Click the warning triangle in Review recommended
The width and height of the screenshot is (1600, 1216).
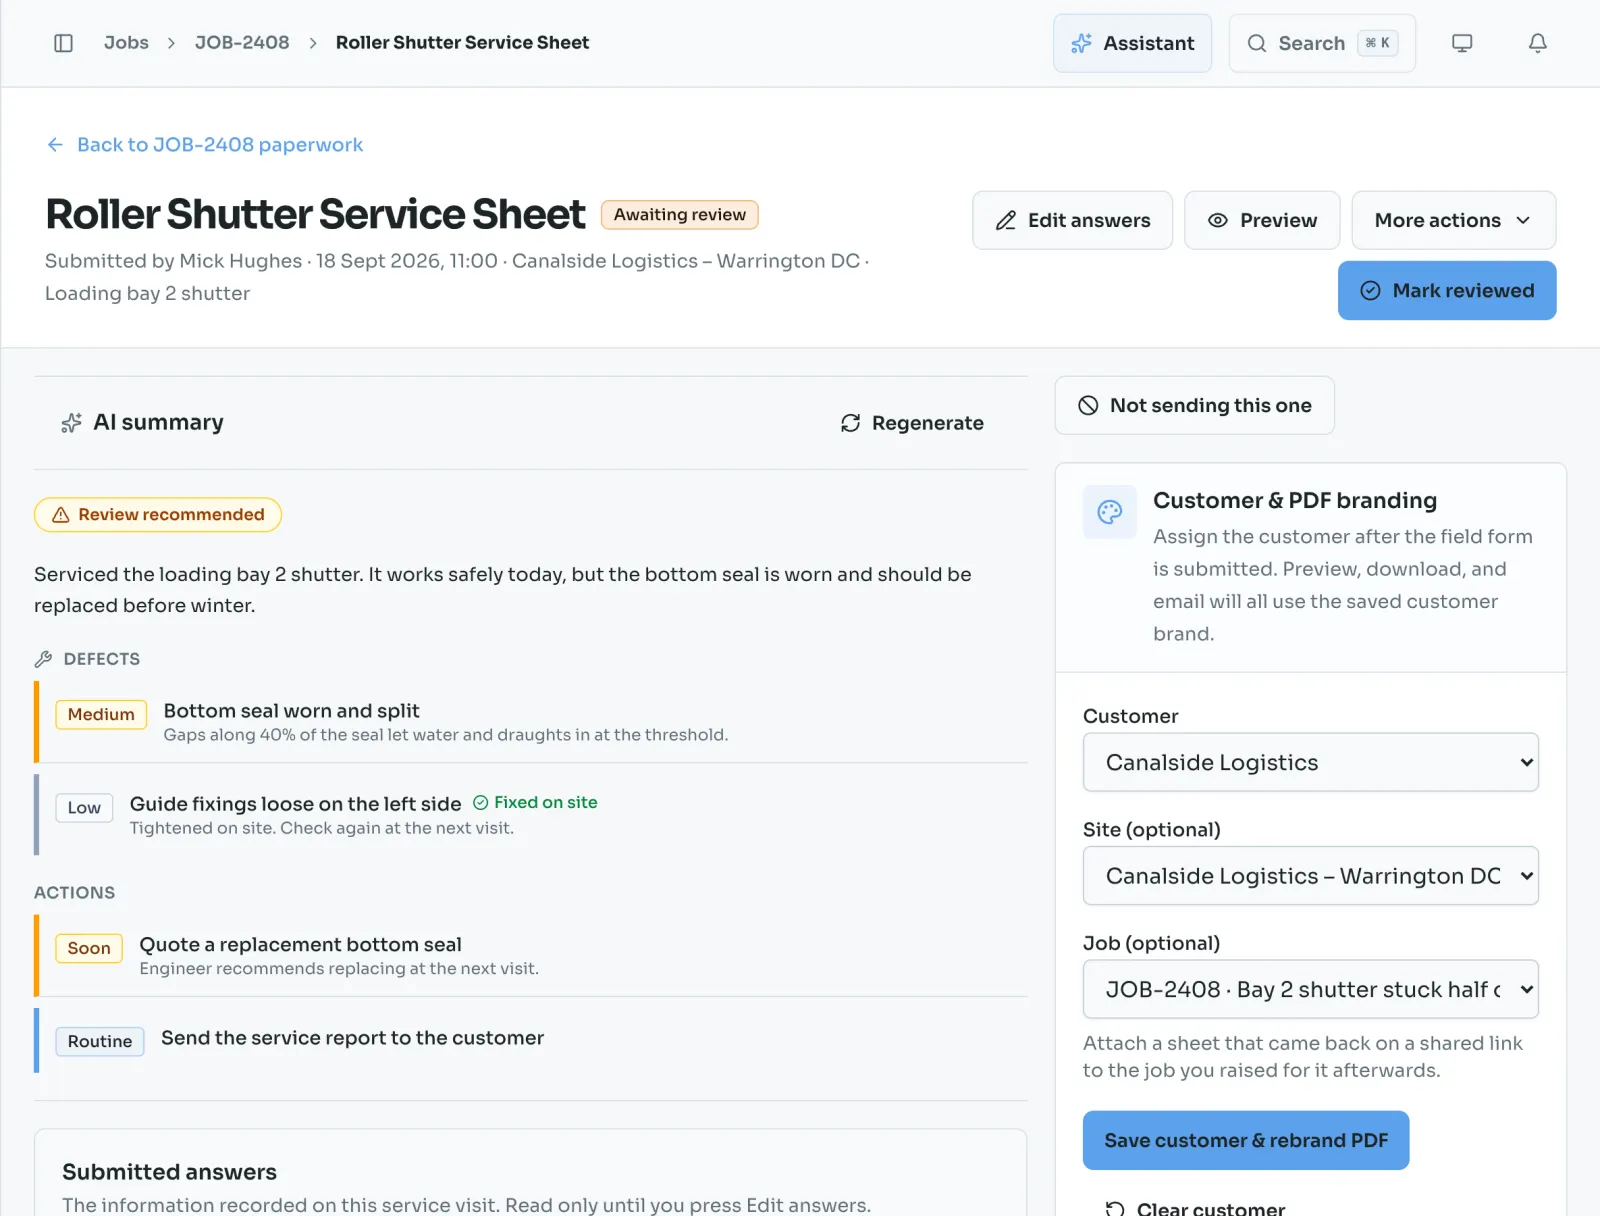pos(61,515)
